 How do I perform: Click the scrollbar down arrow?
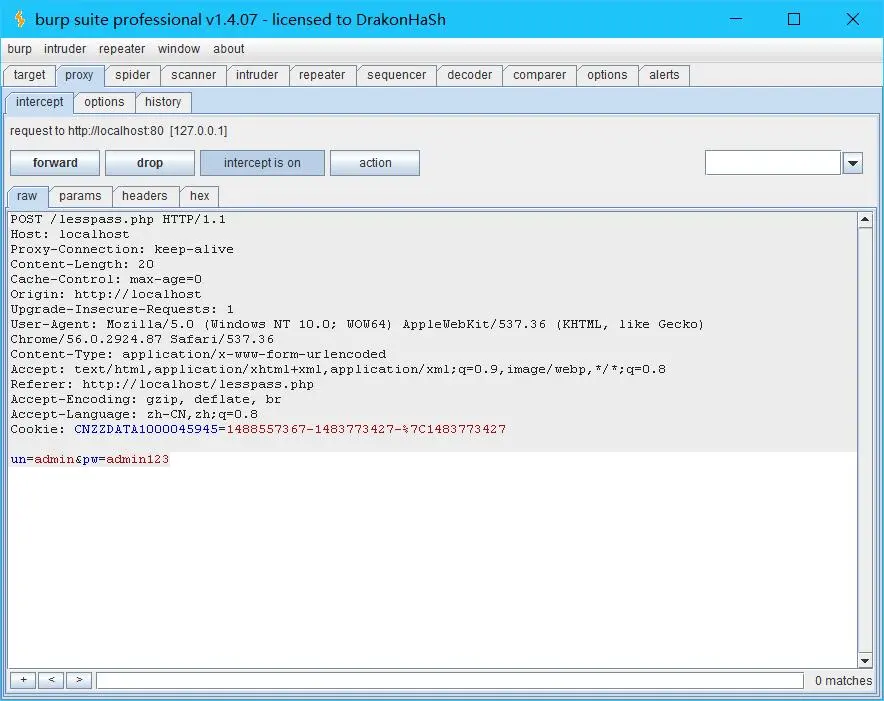tap(865, 660)
